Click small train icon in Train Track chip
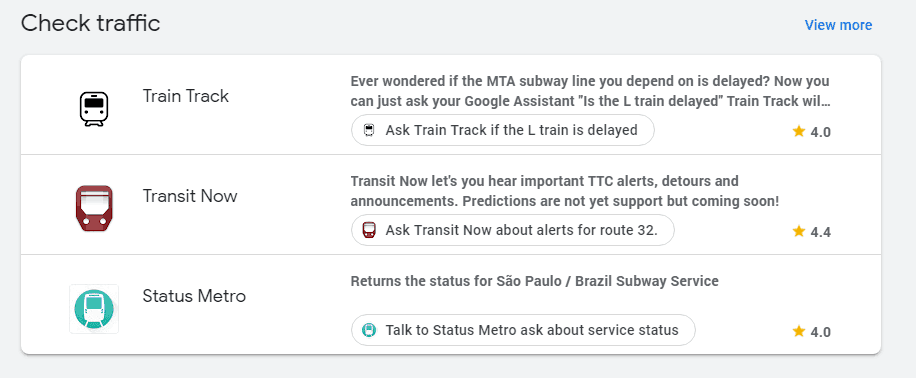The image size is (916, 378). click(x=369, y=130)
